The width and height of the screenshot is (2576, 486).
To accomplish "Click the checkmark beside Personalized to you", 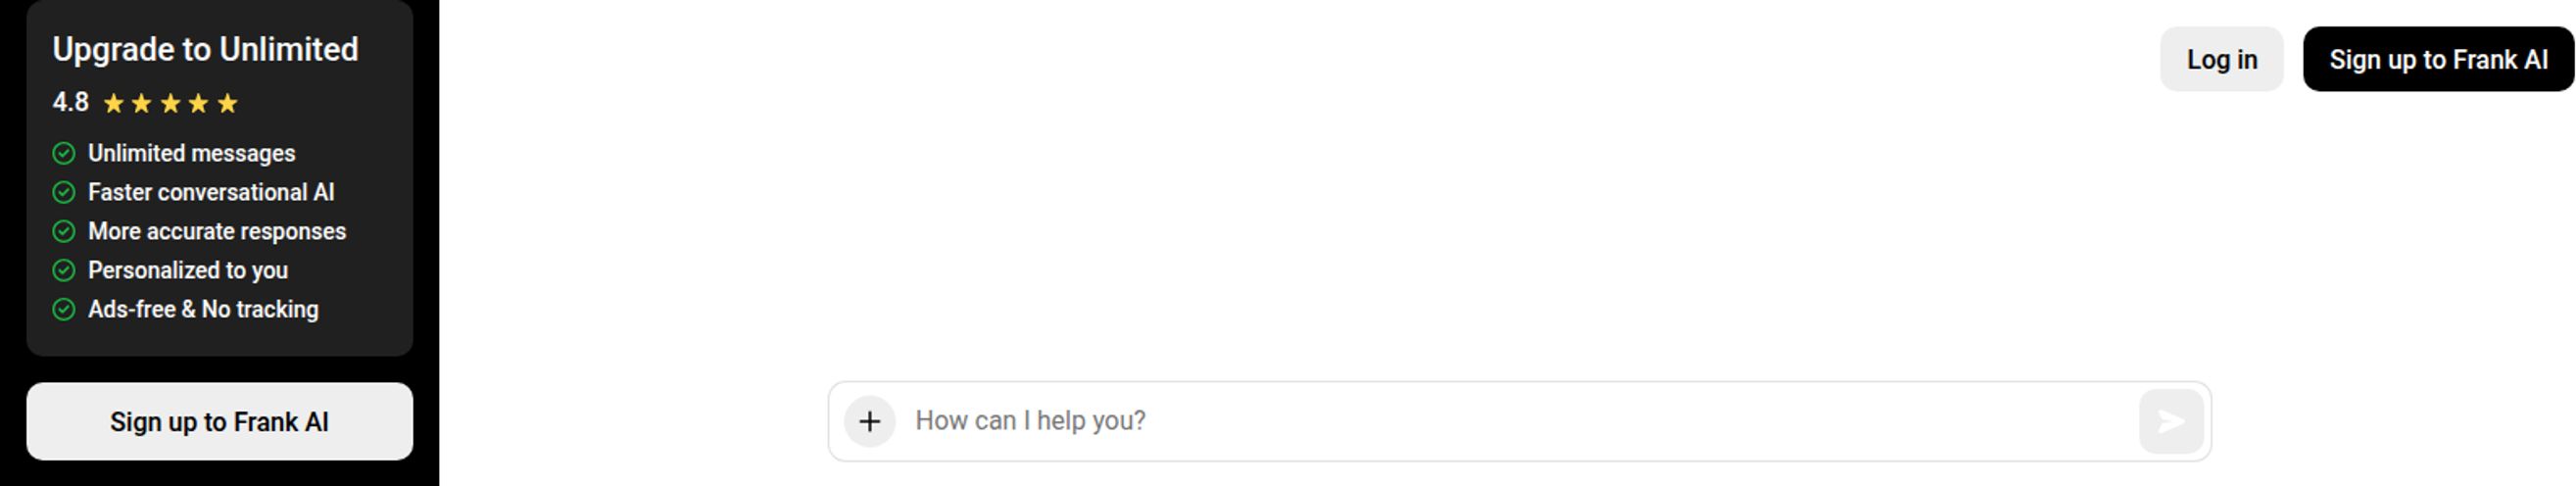I will point(64,270).
